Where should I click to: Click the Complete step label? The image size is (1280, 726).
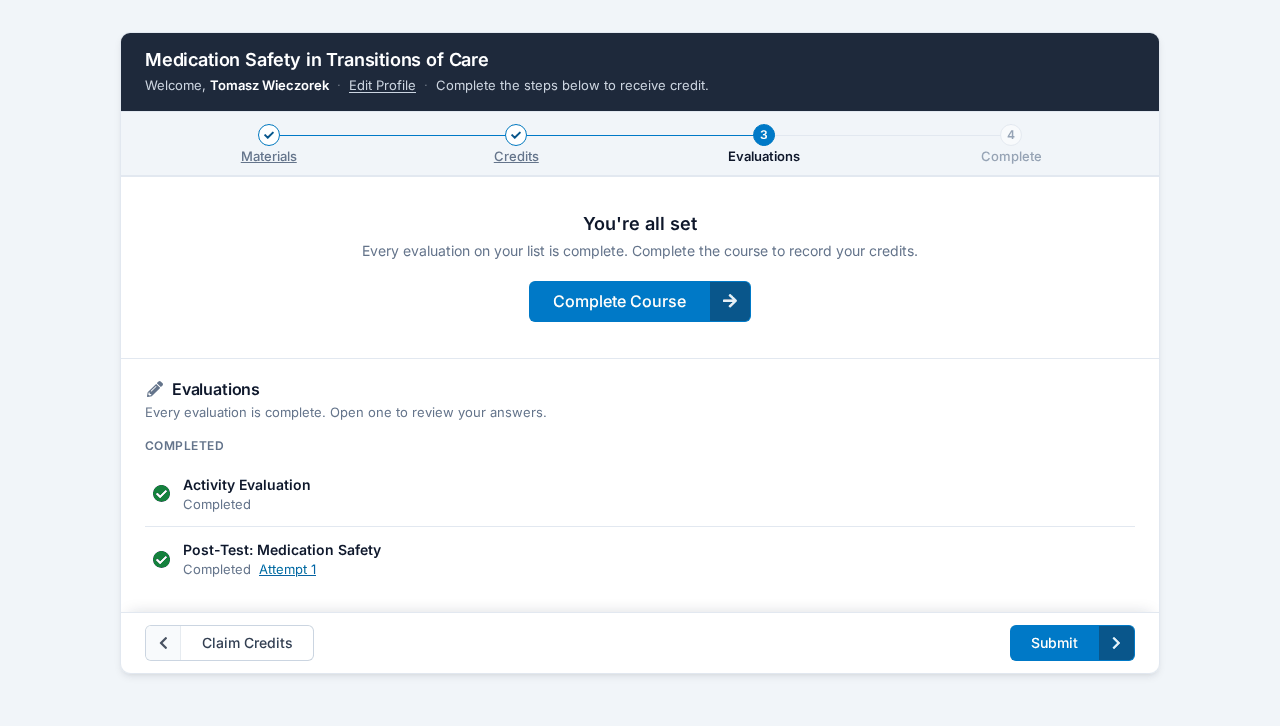[1011, 156]
